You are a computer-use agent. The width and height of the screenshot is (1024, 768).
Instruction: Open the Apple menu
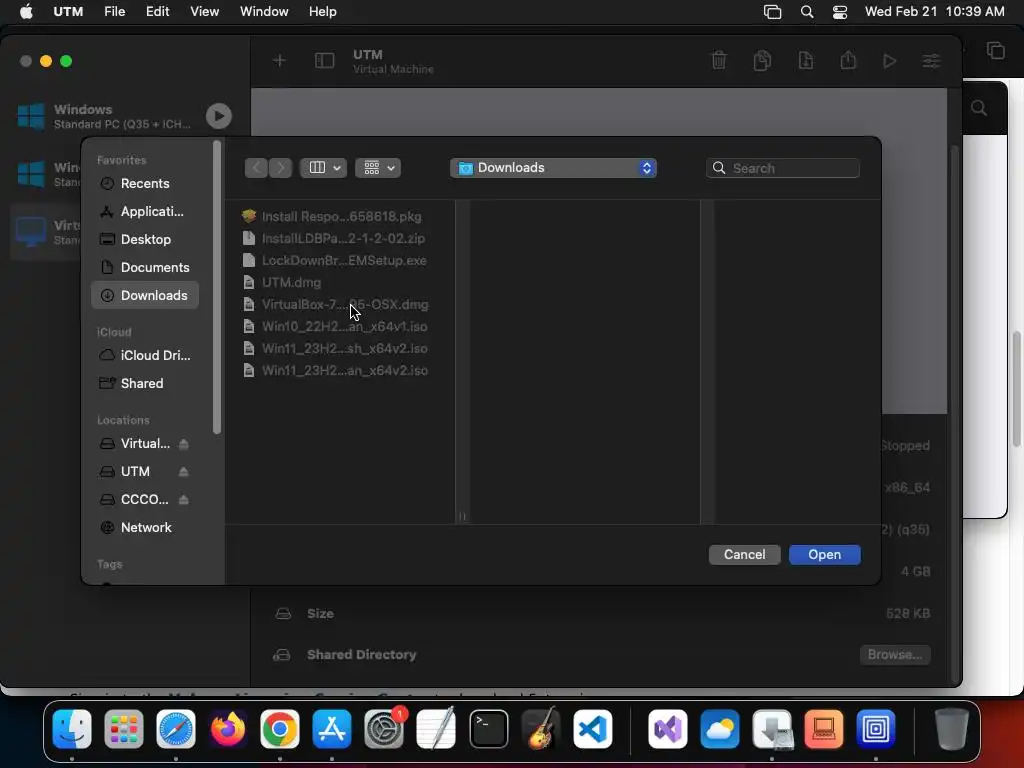click(26, 12)
